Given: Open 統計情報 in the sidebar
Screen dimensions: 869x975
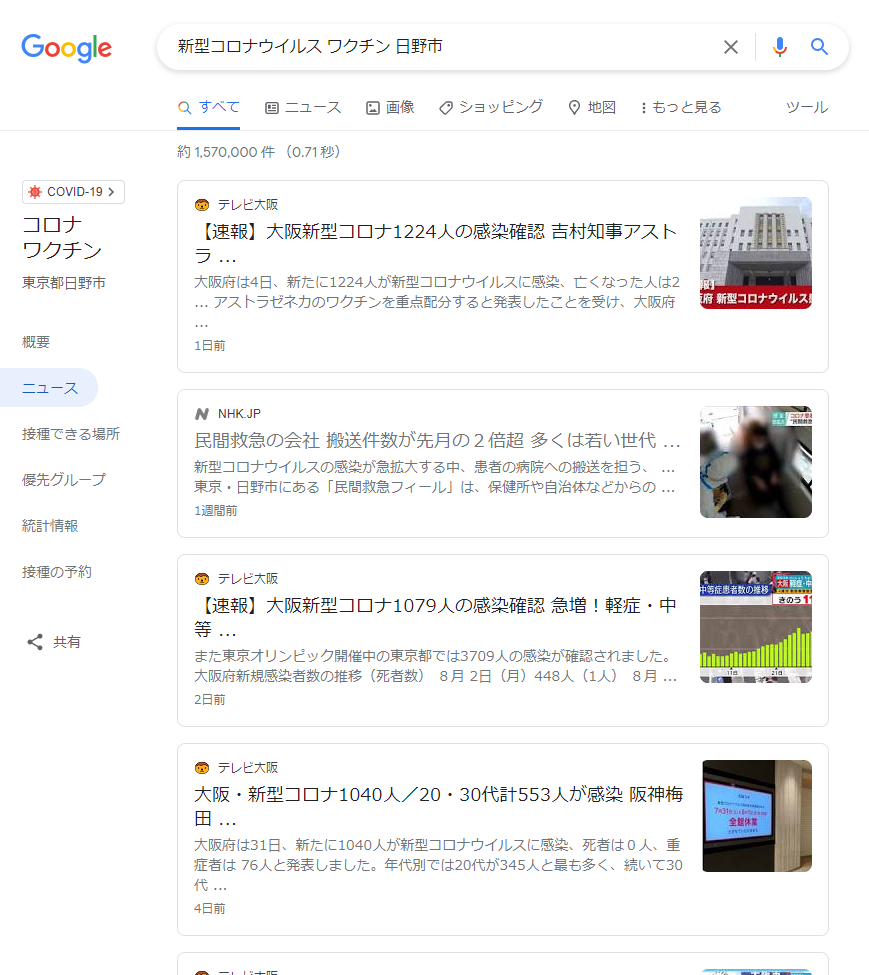Looking at the screenshot, I should (x=50, y=526).
